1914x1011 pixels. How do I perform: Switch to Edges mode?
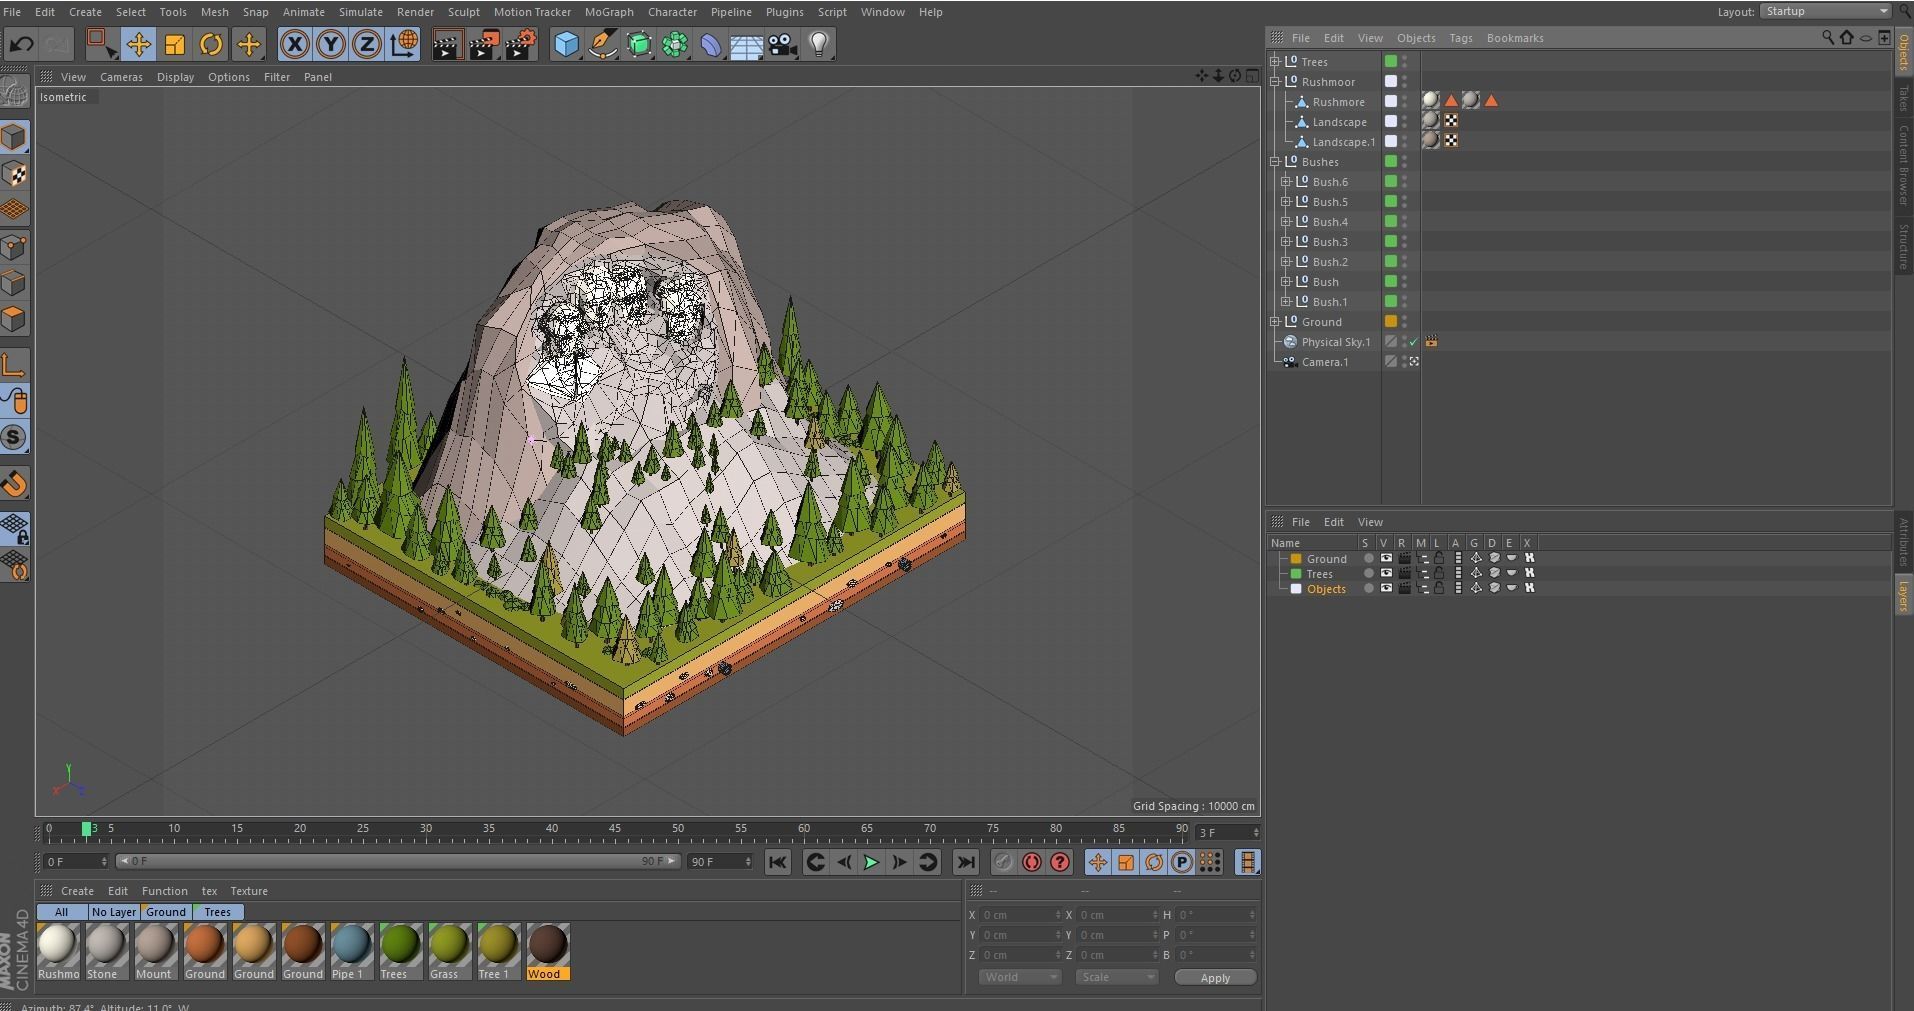point(14,283)
